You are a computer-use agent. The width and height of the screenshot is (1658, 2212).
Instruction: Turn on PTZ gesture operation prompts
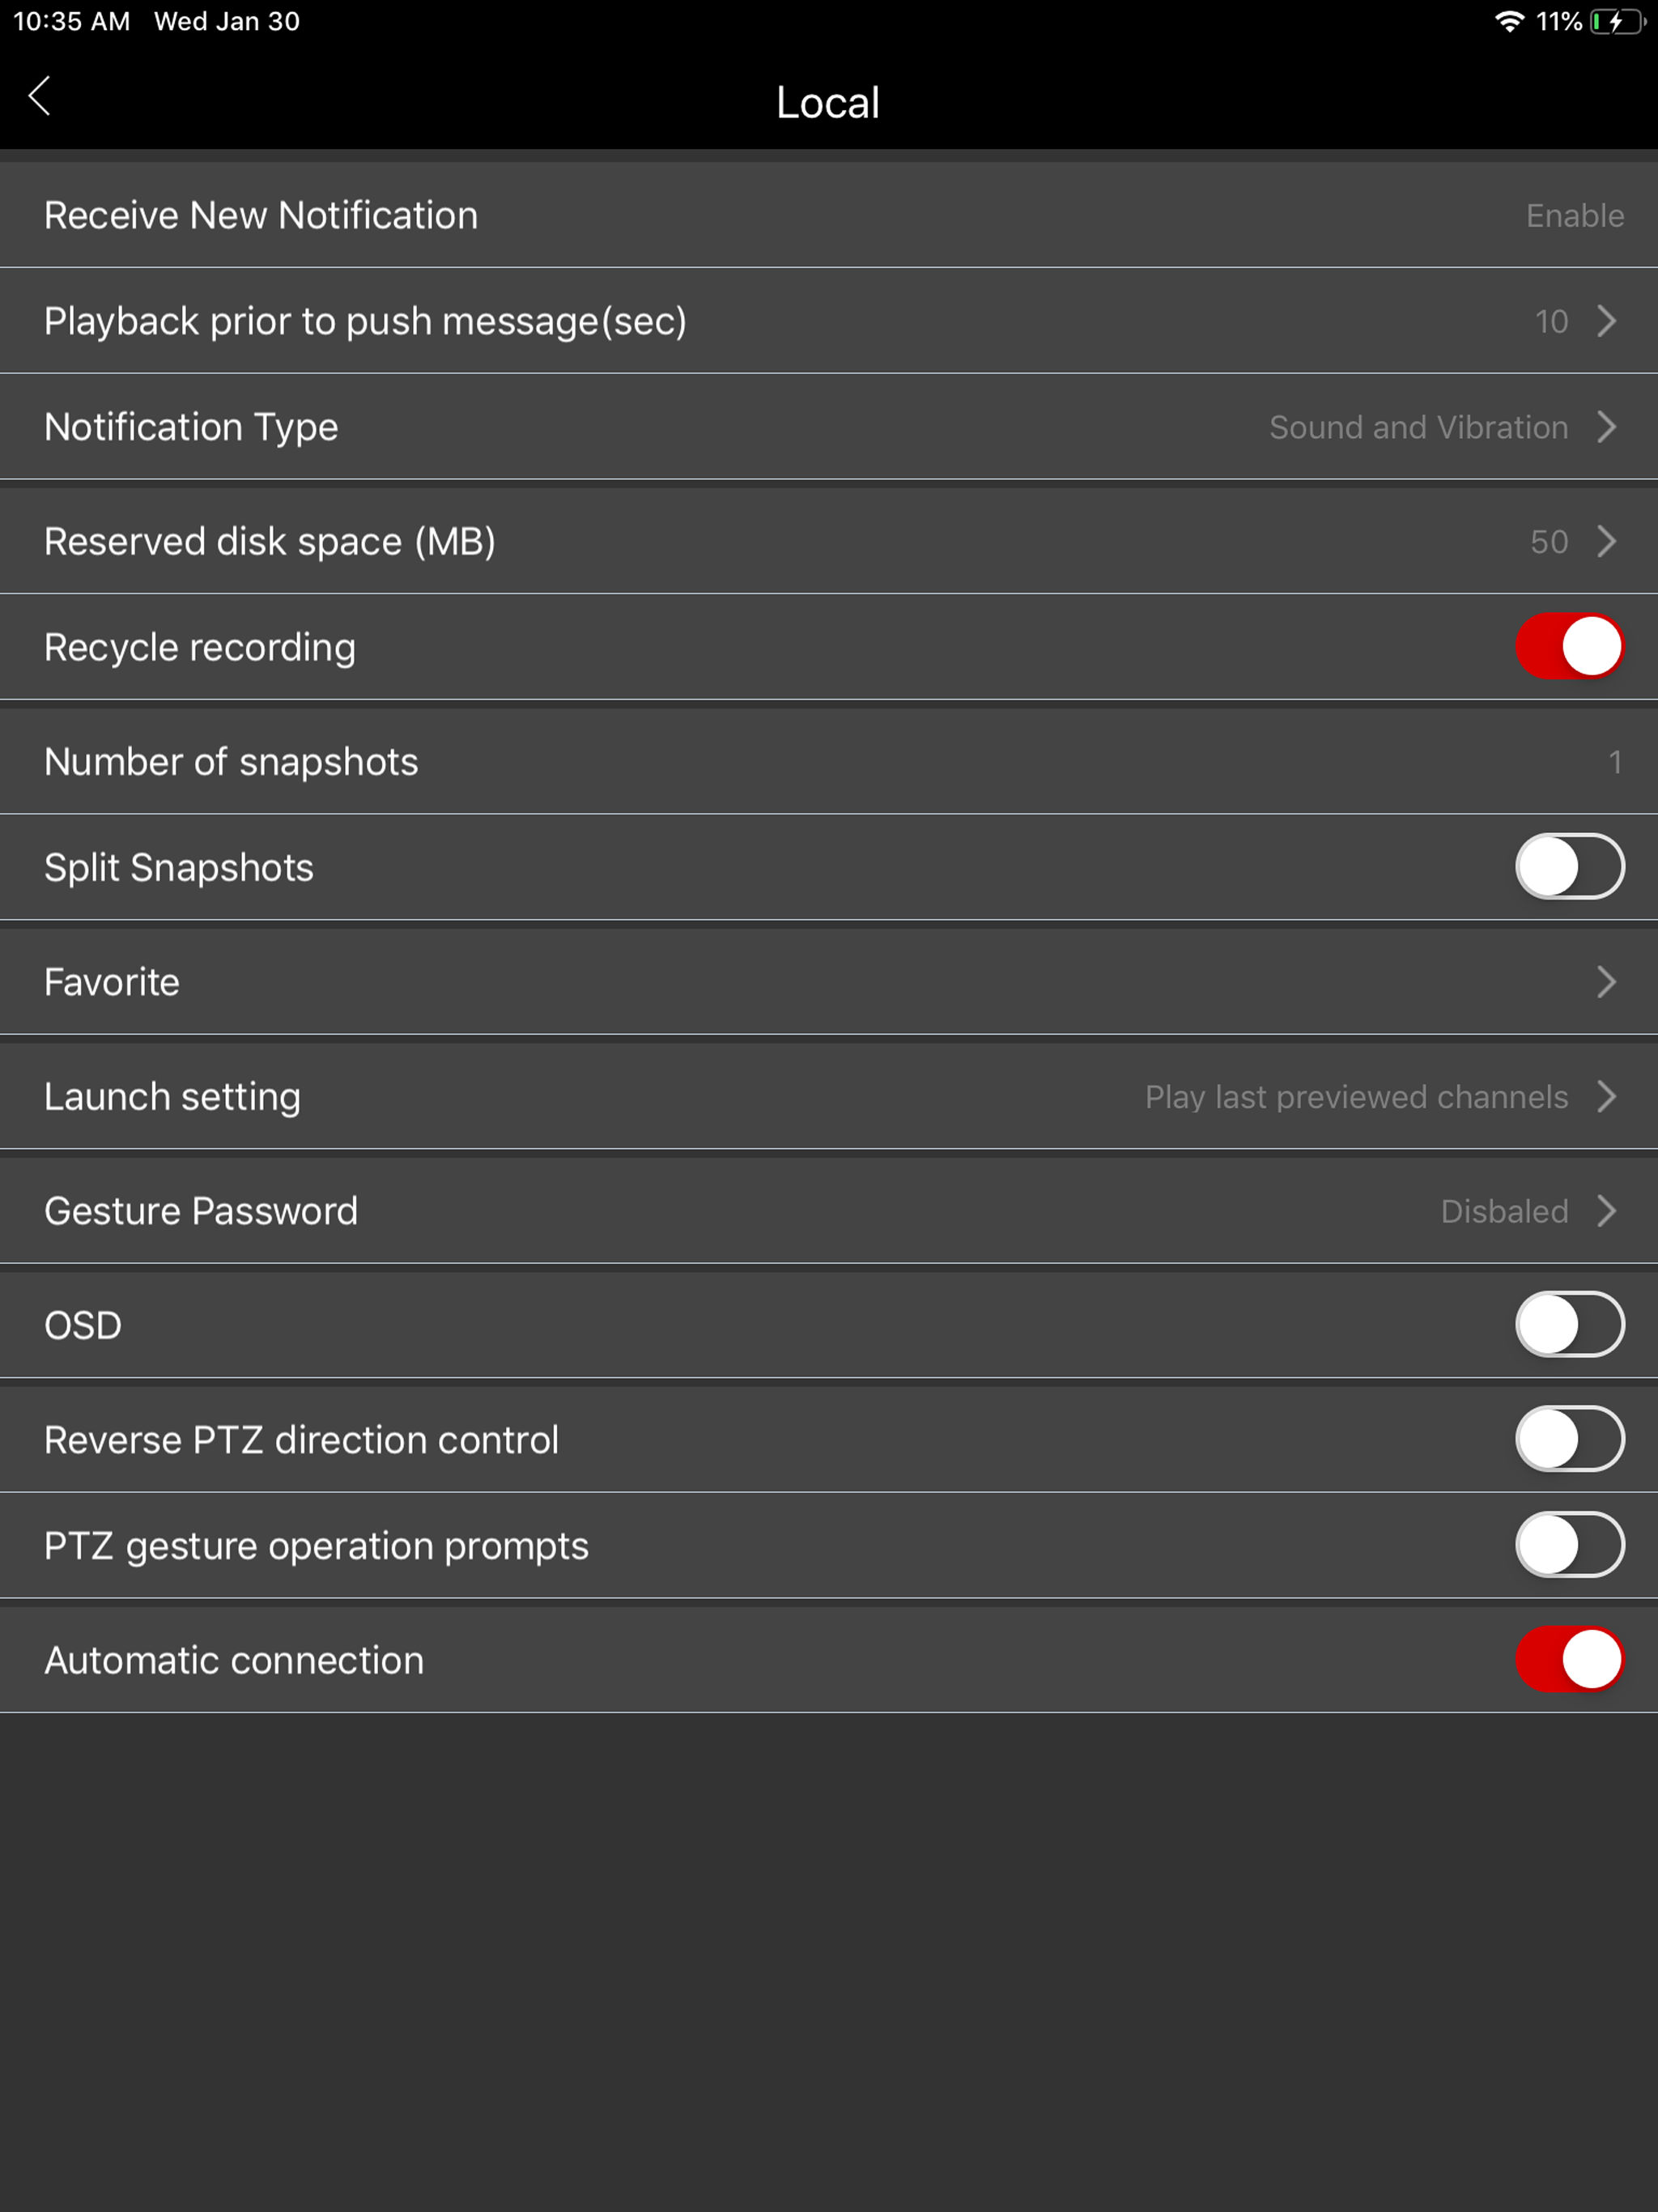point(1568,1545)
